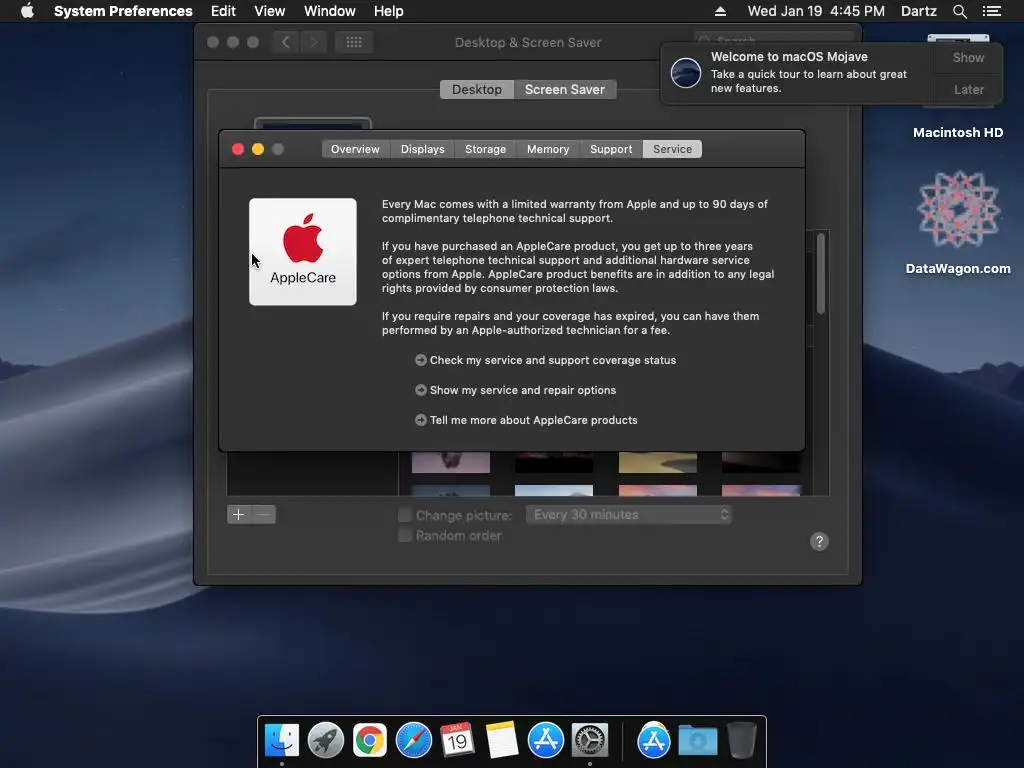1024x768 pixels.
Task: Switch to the Overview tab
Action: [x=355, y=149]
